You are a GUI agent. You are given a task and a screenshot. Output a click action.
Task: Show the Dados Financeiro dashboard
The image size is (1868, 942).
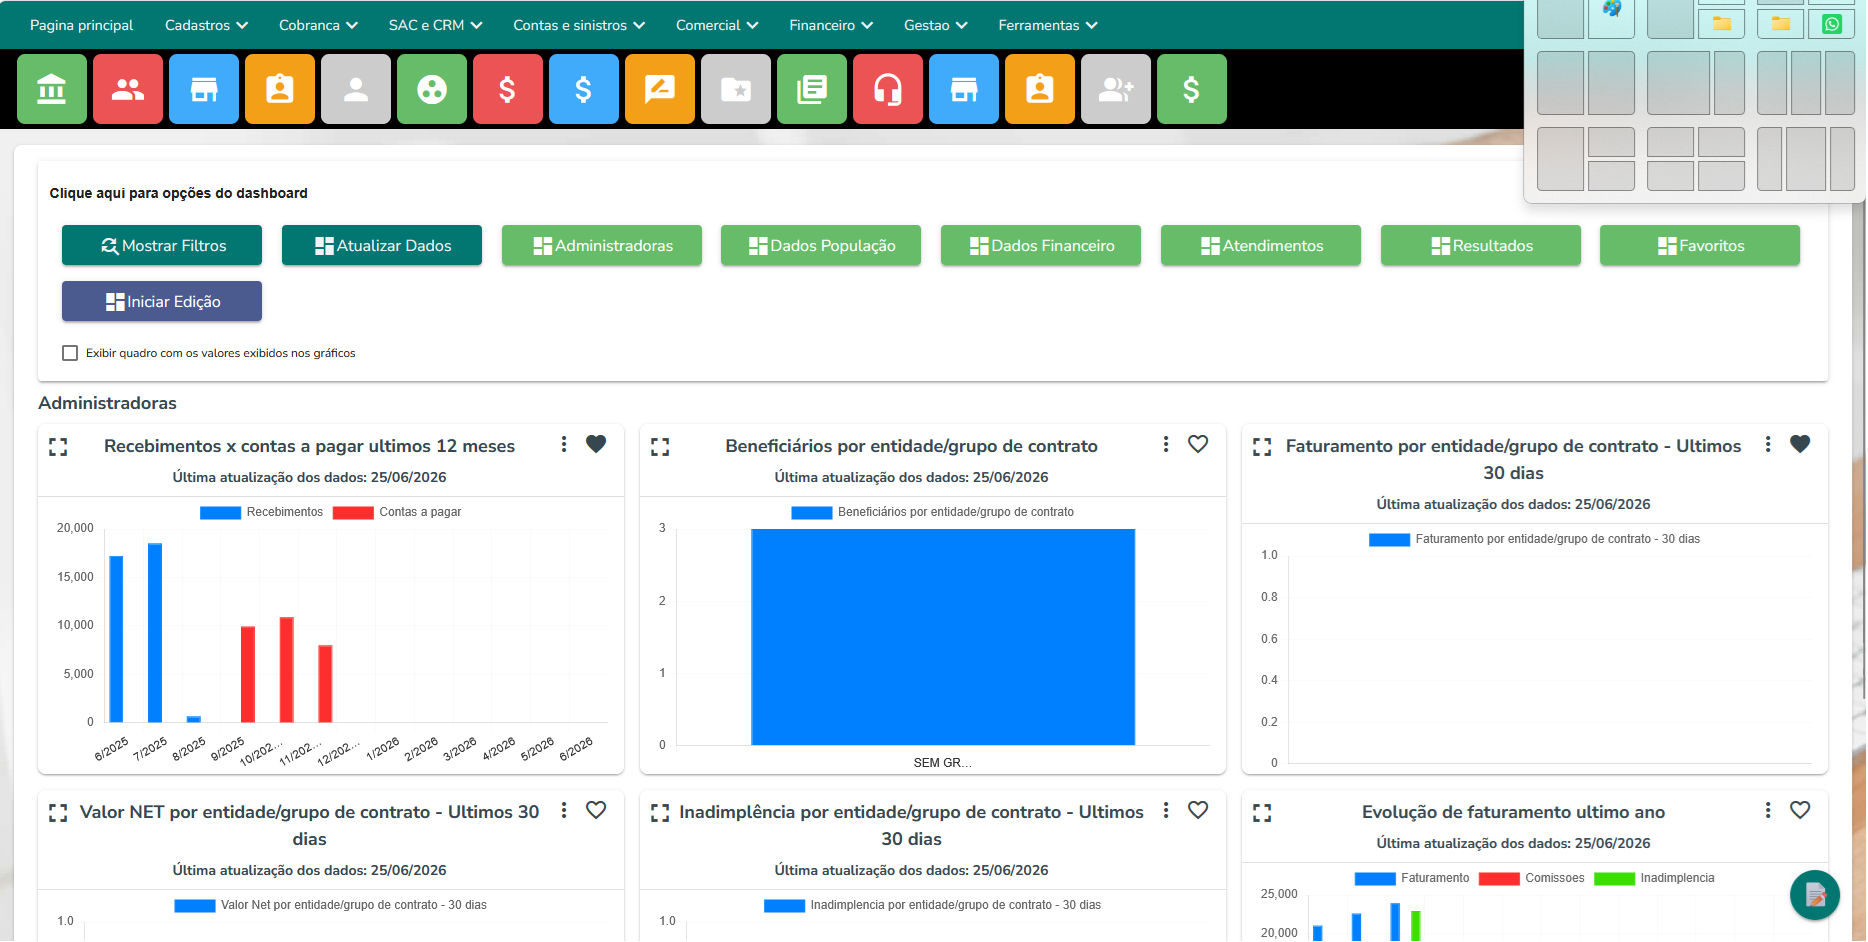(x=1041, y=245)
